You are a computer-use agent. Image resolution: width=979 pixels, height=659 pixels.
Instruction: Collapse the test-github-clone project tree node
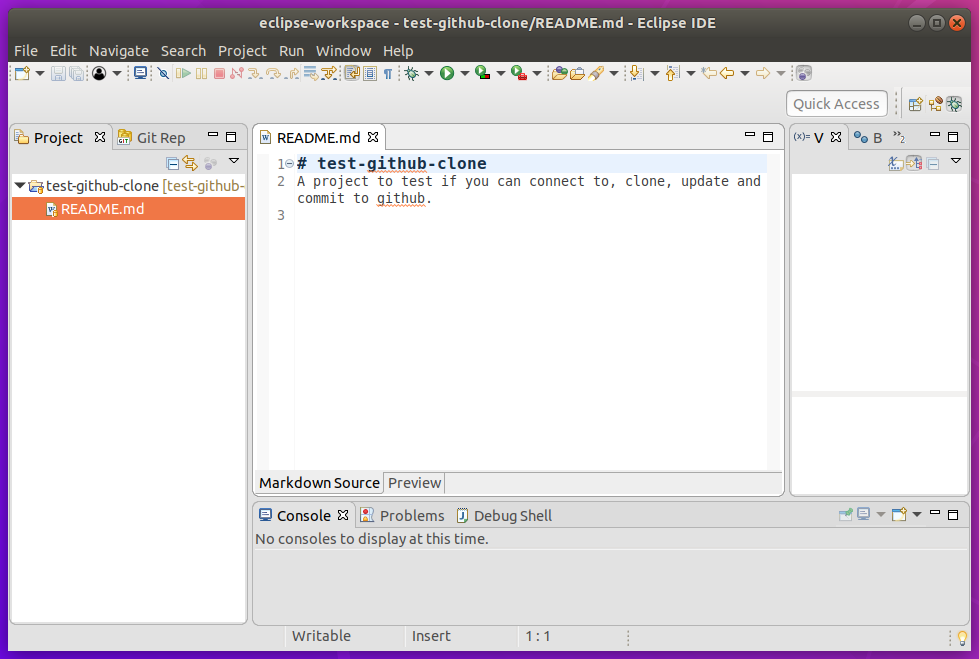coord(19,186)
